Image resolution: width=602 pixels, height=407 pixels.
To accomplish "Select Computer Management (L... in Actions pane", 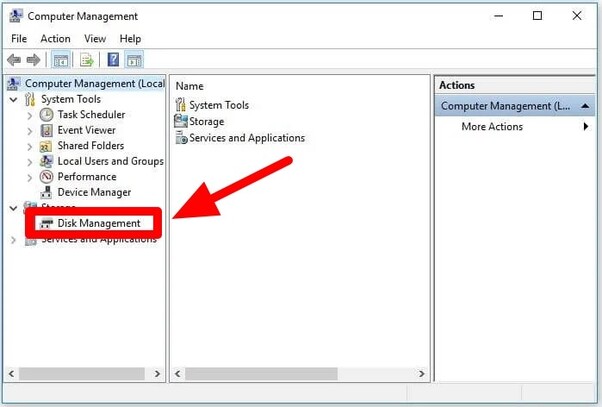I will point(514,106).
